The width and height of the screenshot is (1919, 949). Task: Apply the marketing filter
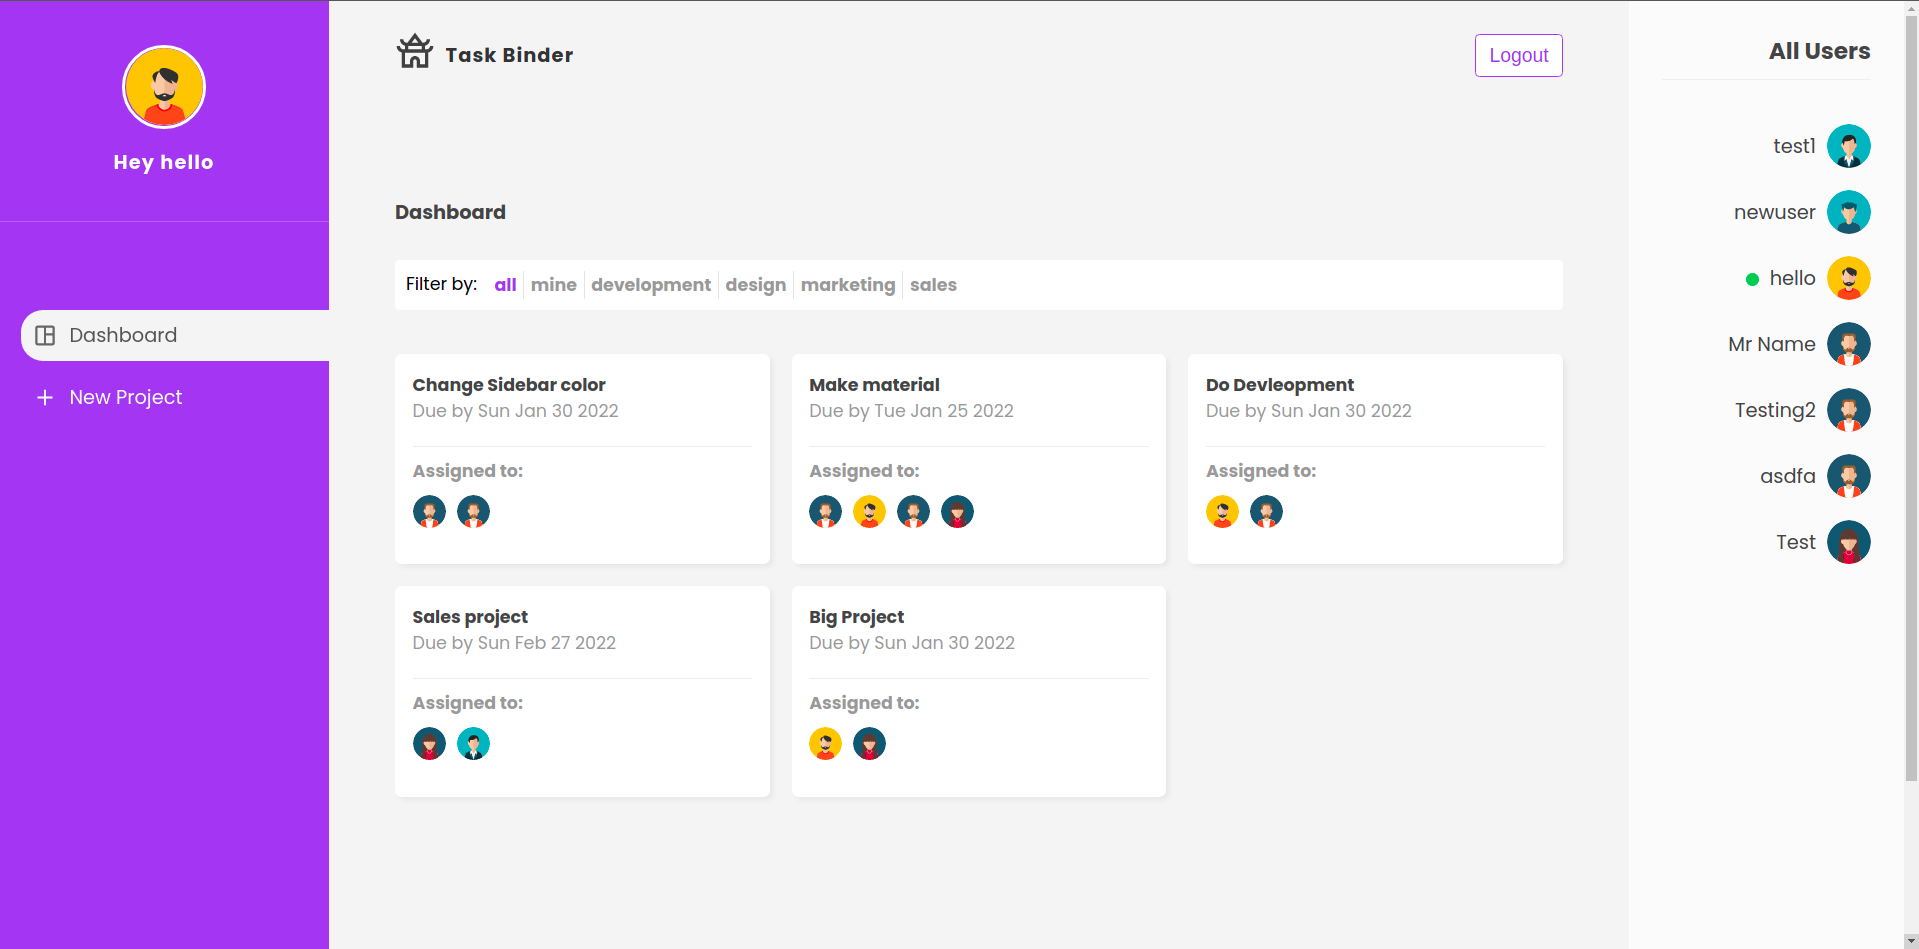click(847, 285)
